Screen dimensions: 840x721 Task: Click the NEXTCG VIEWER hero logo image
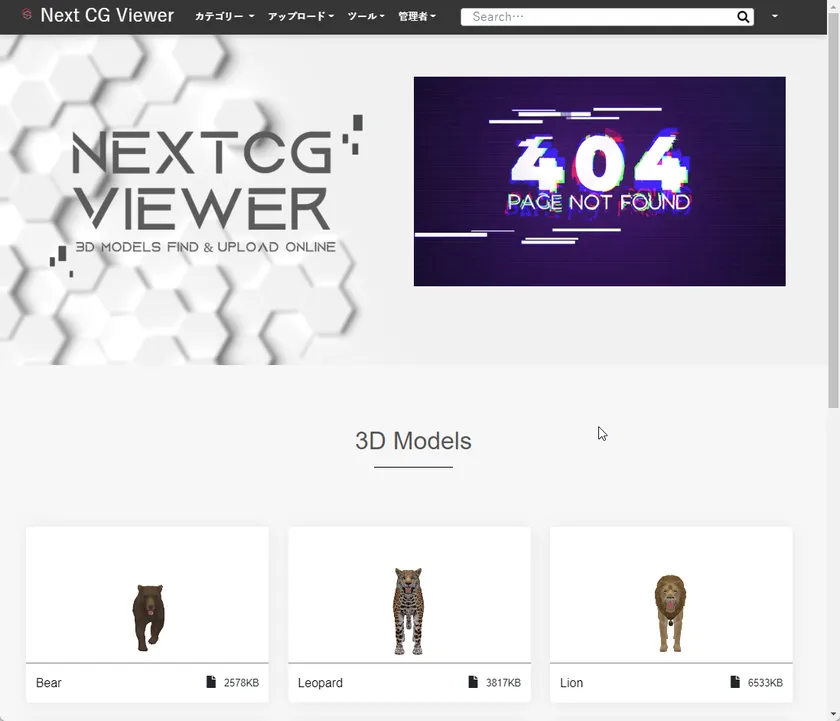(x=206, y=196)
